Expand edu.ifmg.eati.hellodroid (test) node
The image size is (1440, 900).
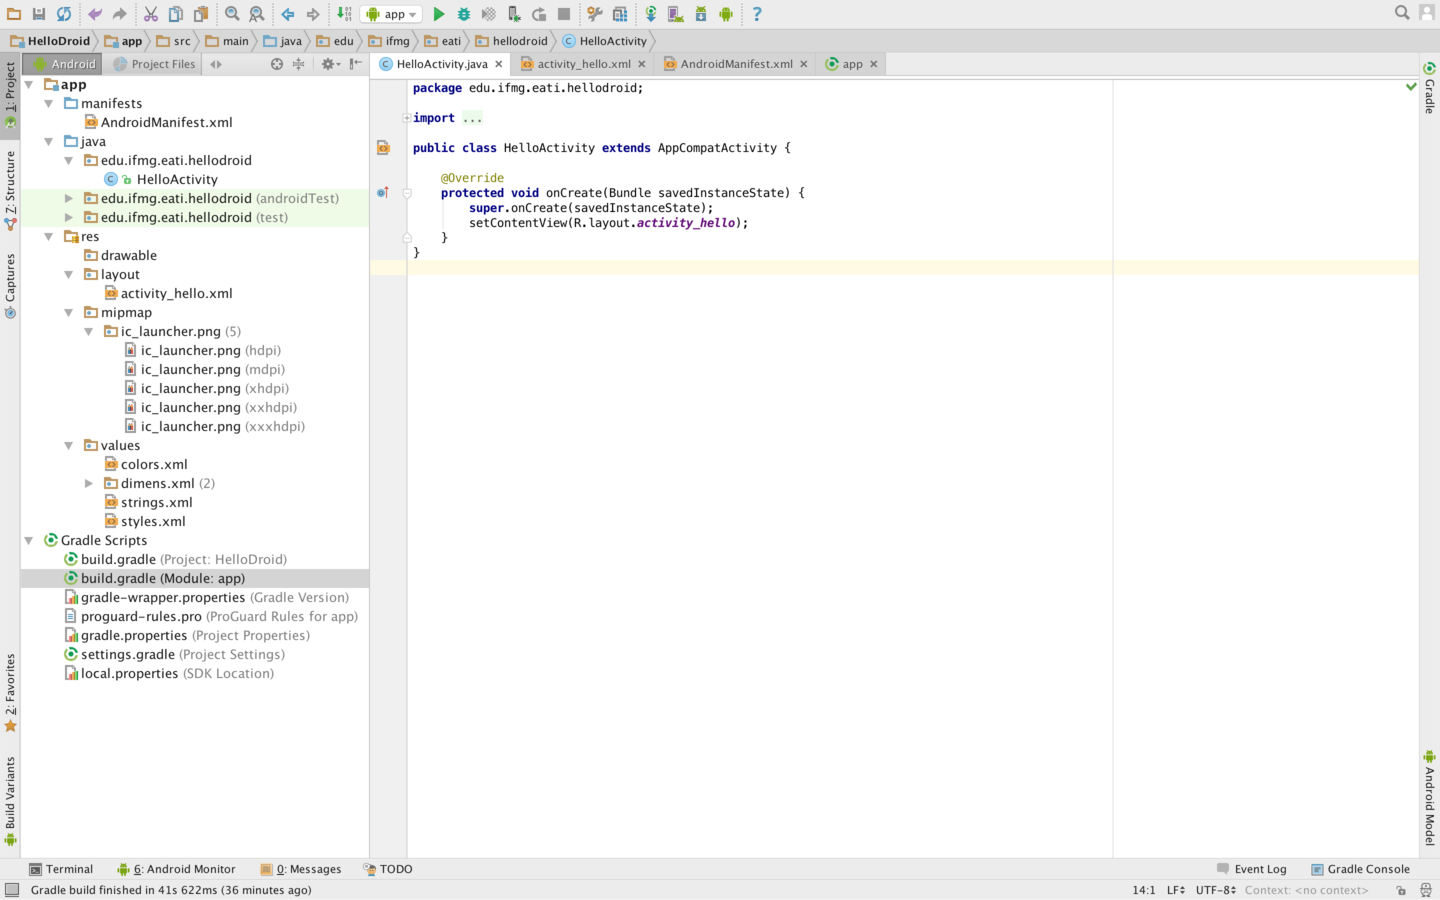coord(69,218)
